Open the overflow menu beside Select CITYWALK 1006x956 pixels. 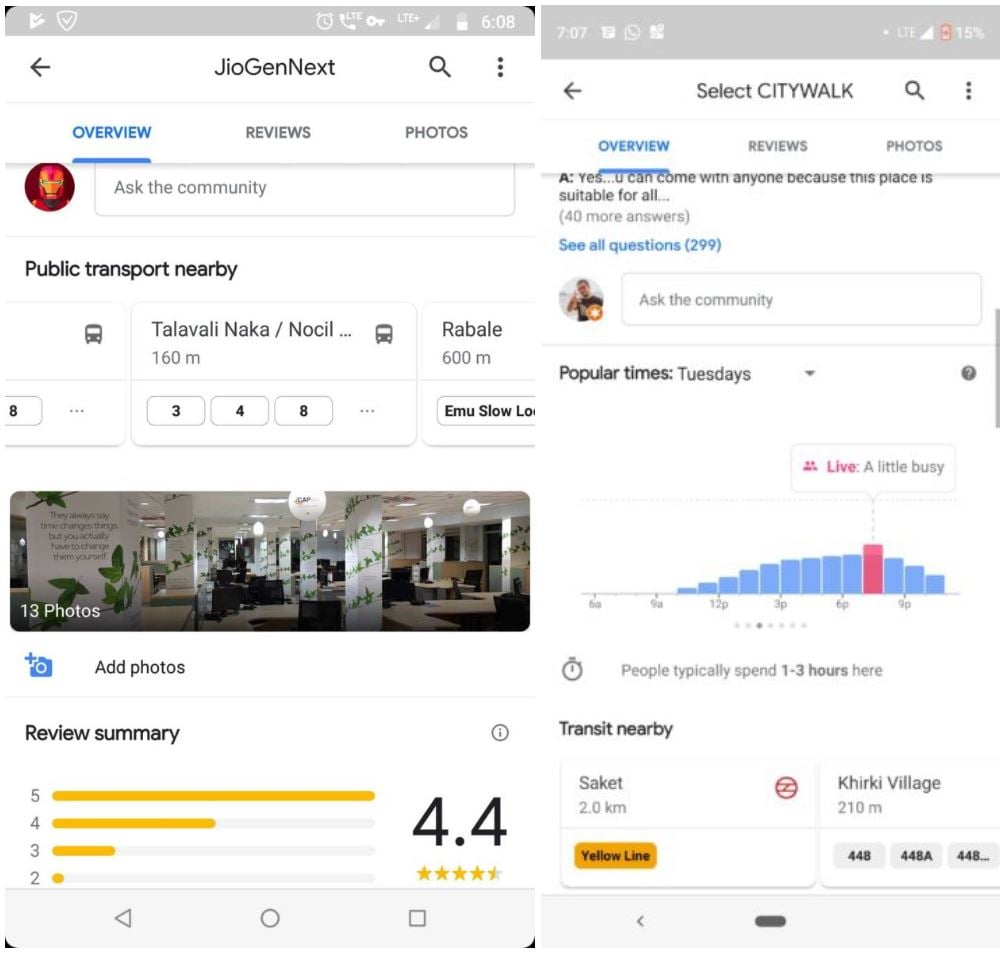point(969,90)
